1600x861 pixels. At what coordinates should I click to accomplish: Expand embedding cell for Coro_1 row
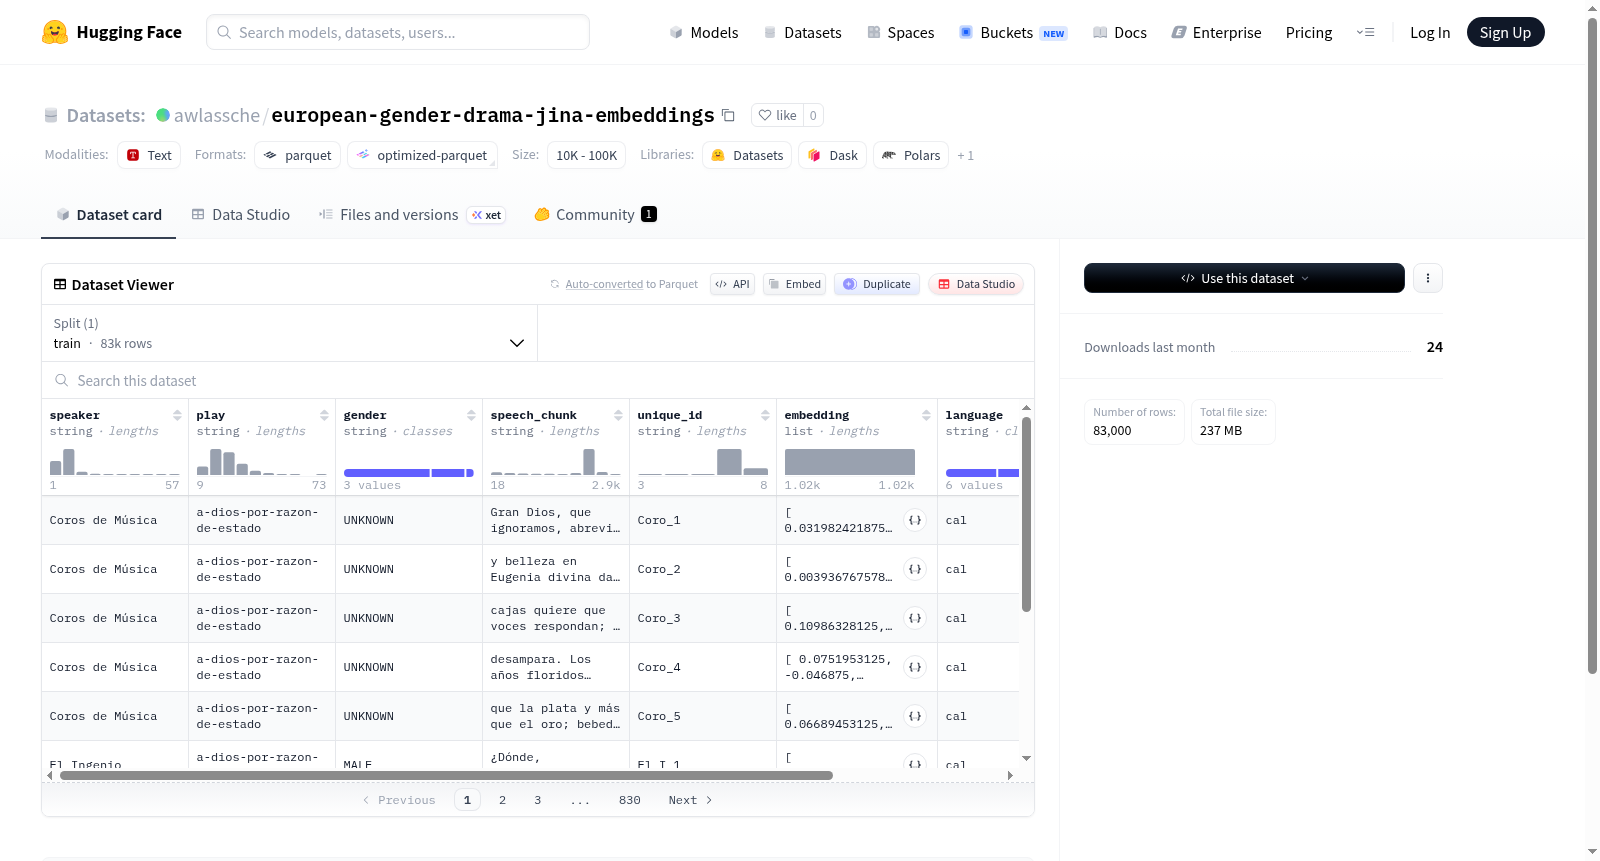pos(914,520)
